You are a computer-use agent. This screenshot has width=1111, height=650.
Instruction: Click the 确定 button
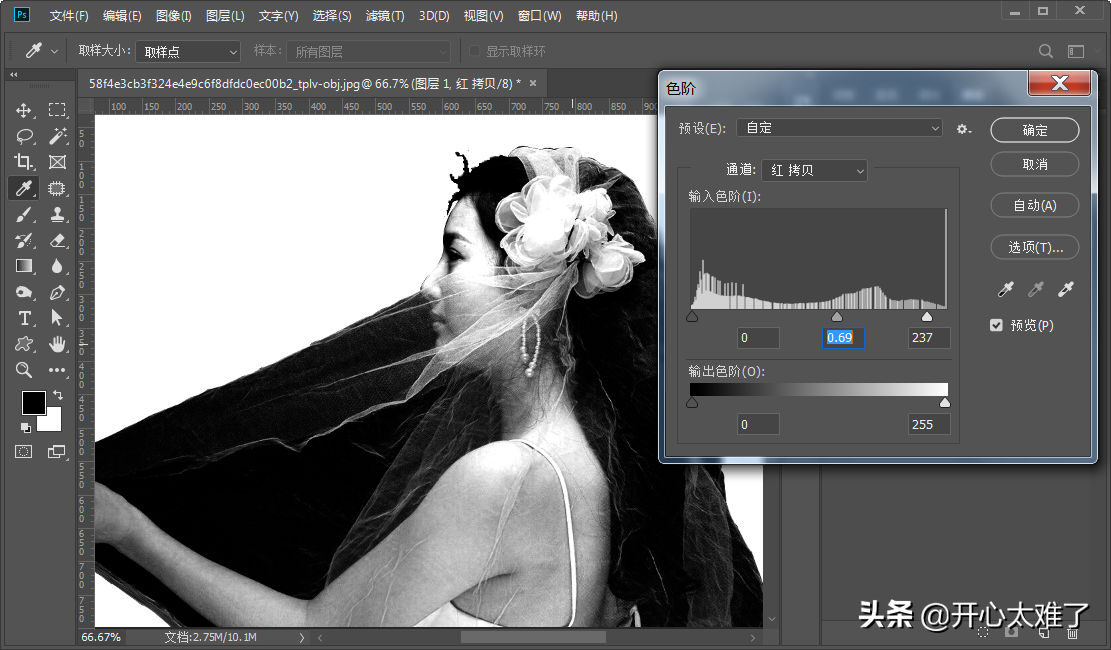pyautogui.click(x=1035, y=130)
